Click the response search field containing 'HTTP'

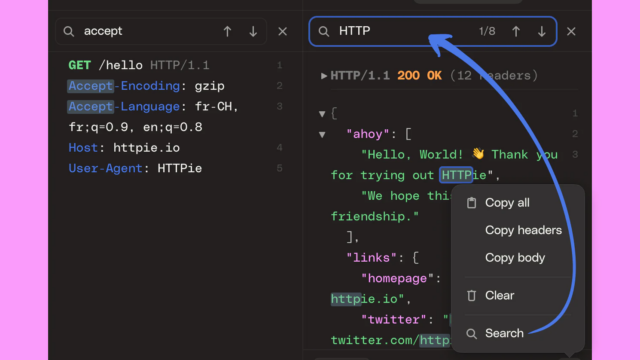coord(433,31)
